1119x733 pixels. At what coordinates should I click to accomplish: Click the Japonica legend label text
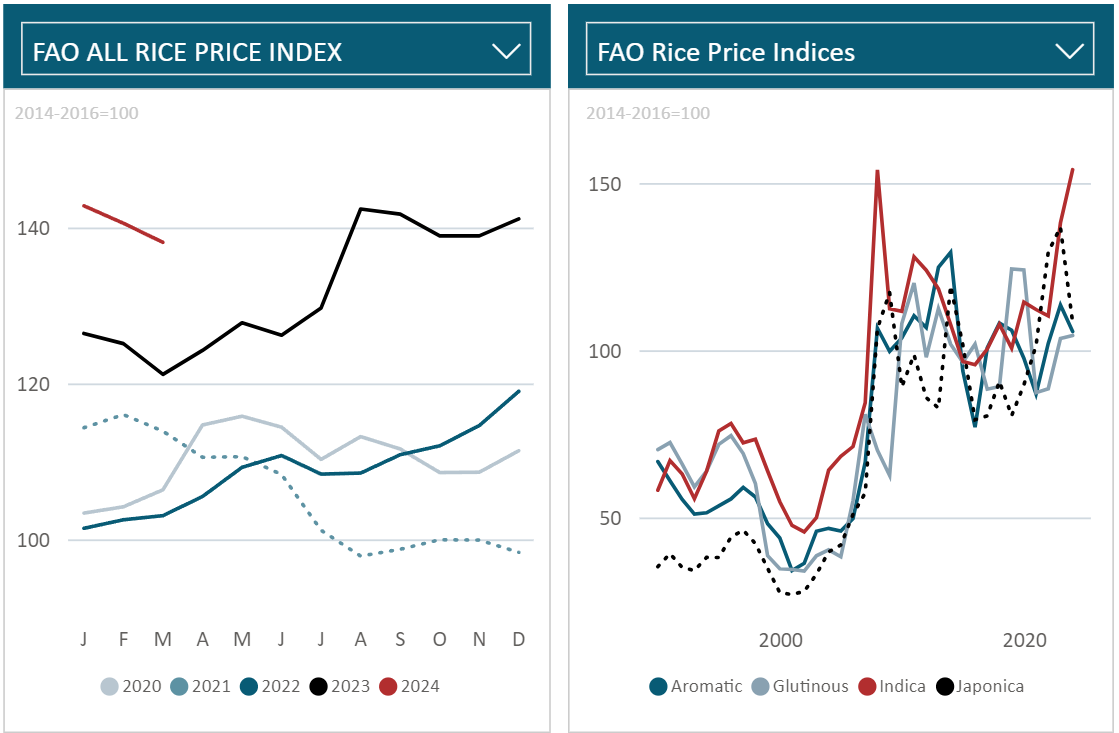click(x=989, y=686)
